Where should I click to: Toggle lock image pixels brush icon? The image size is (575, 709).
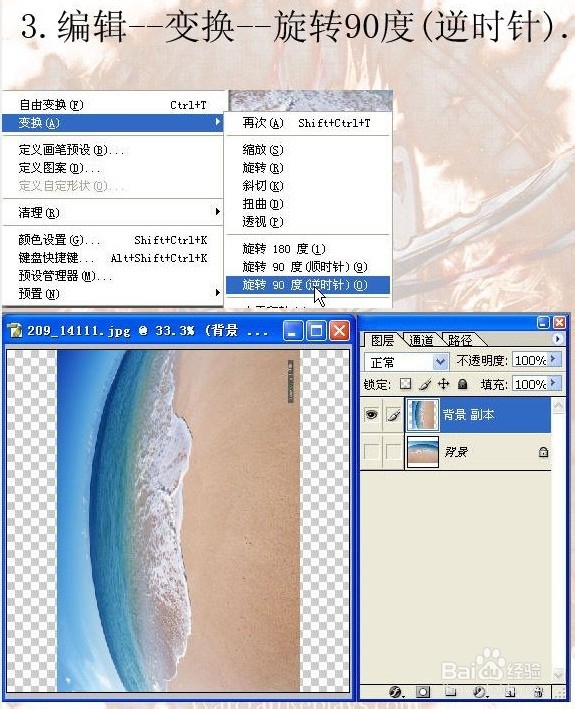(x=424, y=384)
